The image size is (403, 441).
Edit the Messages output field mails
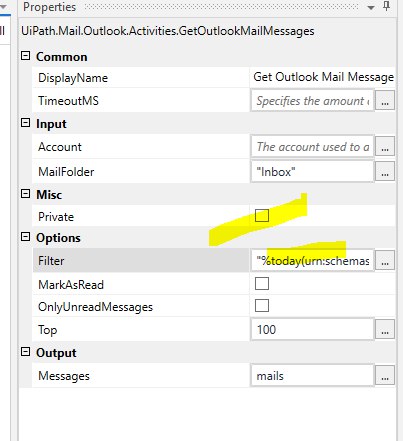coord(312,376)
